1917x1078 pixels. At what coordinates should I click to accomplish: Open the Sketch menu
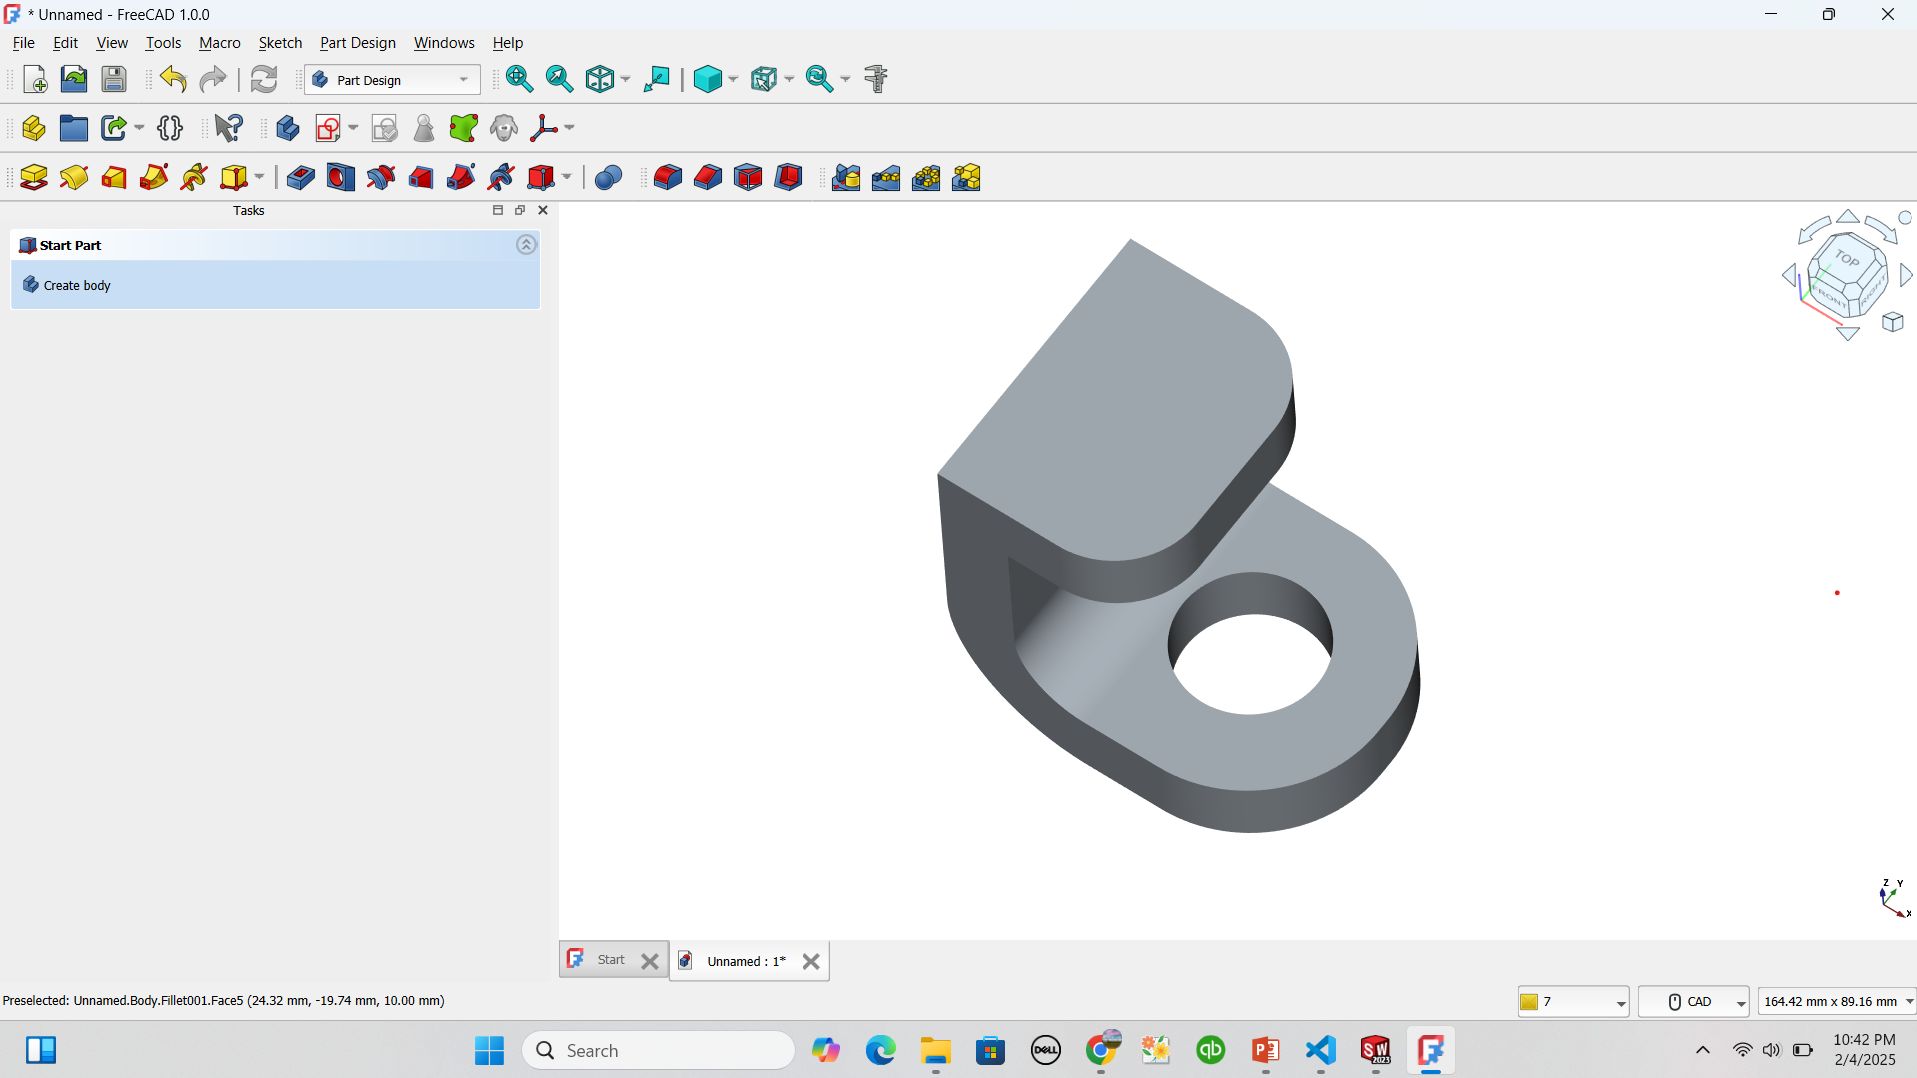coord(280,43)
